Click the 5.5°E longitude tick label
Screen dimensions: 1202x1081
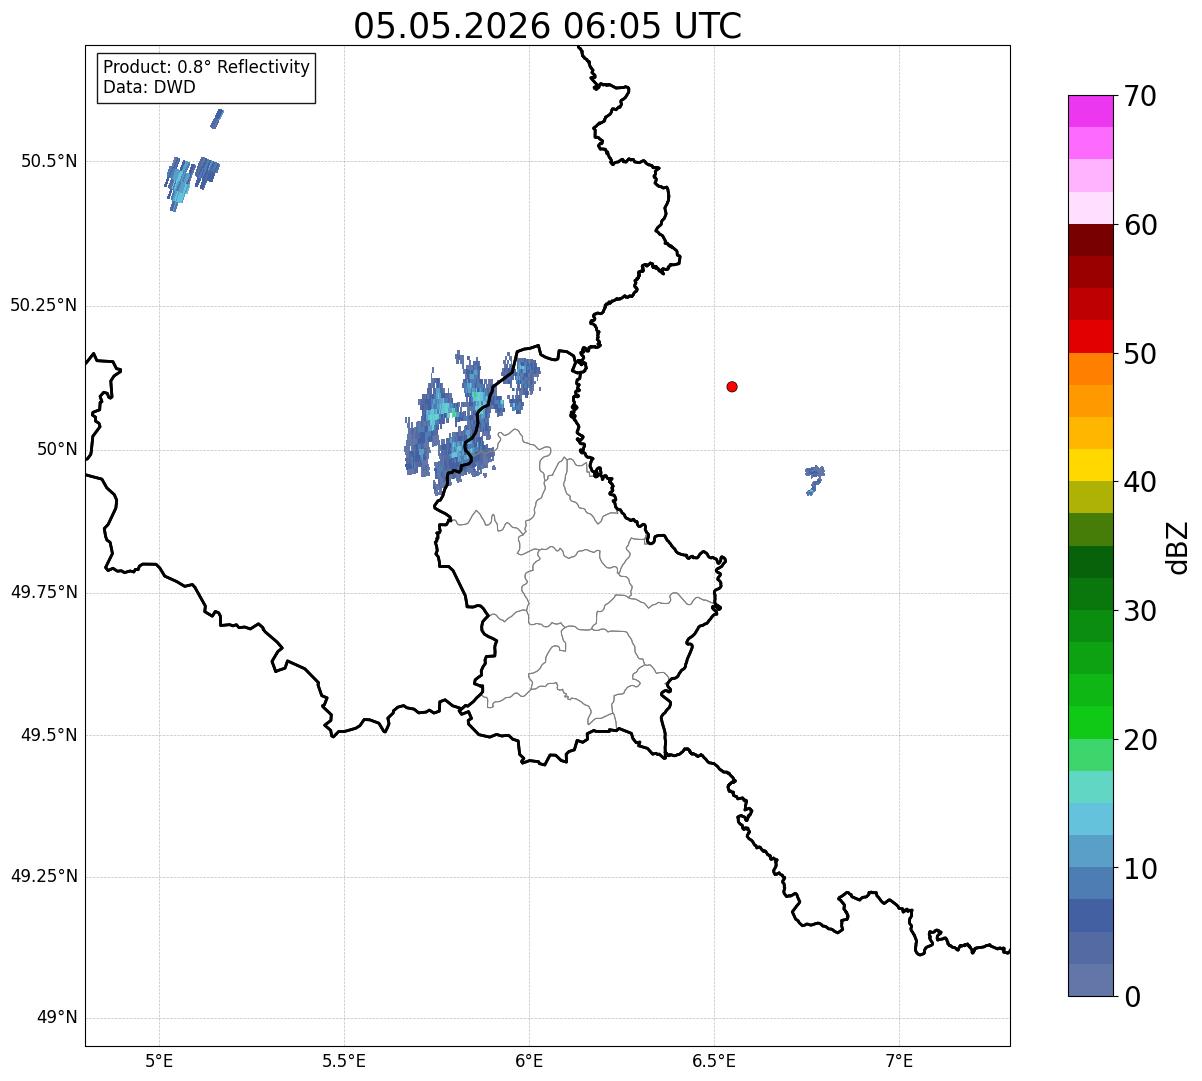tap(344, 1060)
